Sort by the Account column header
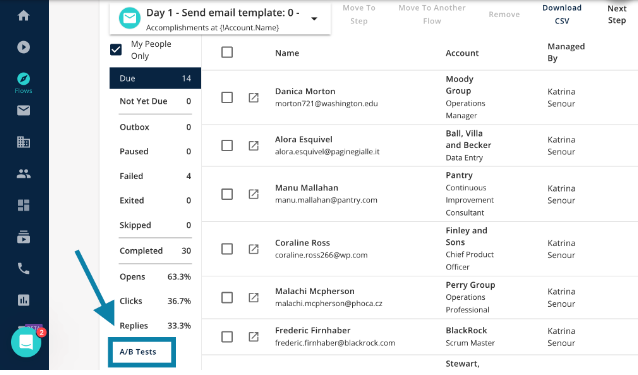 462,53
